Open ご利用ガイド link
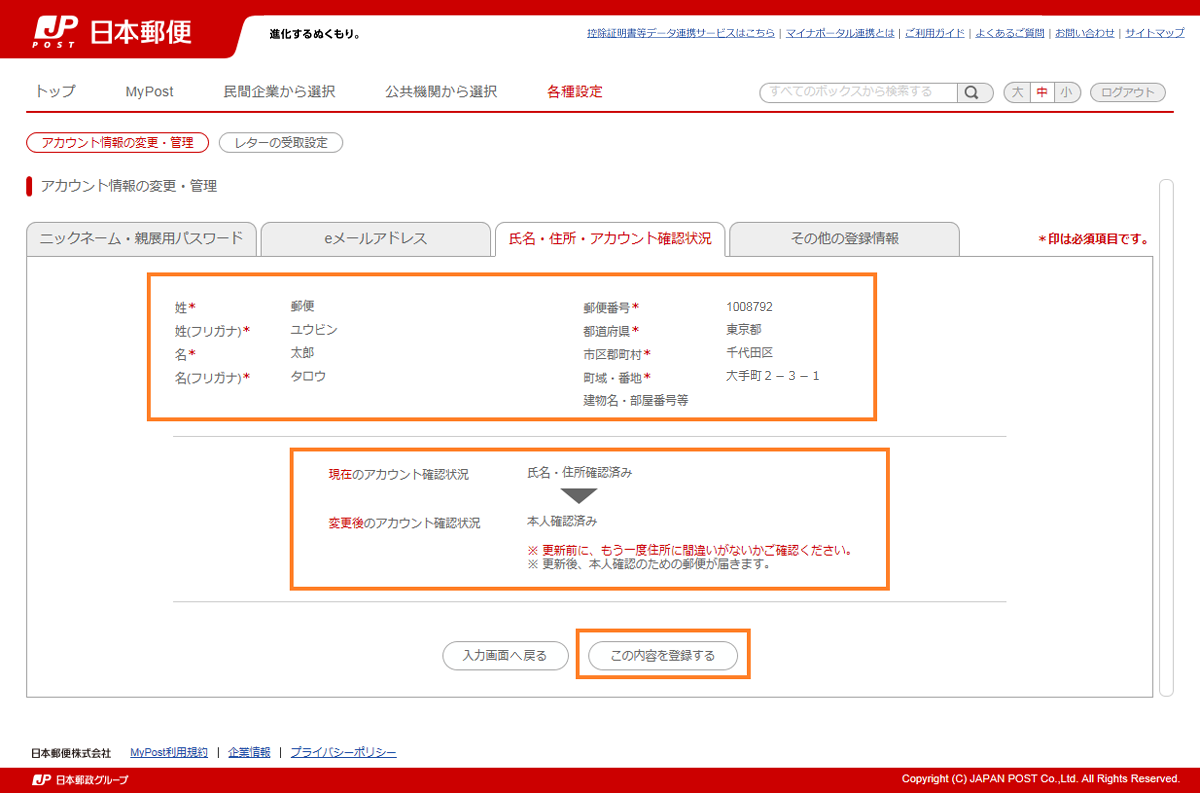 tap(935, 33)
